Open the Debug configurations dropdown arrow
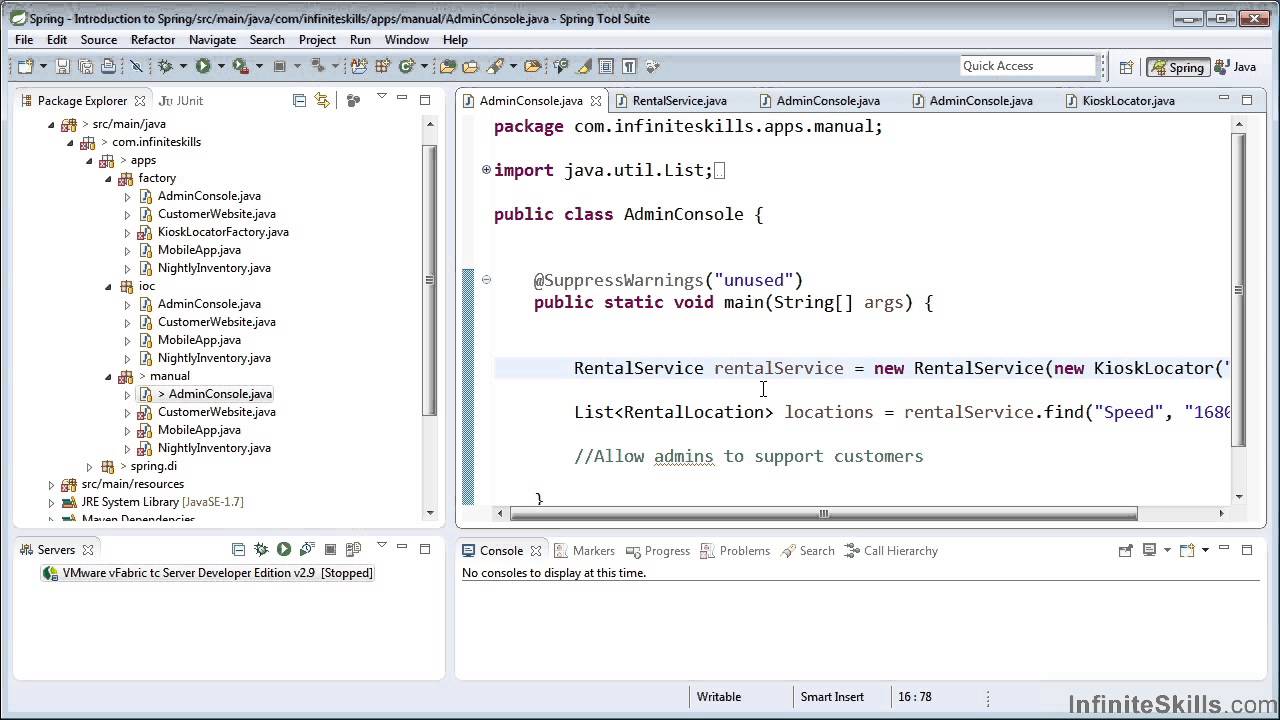The height and width of the screenshot is (720, 1280). (x=183, y=66)
